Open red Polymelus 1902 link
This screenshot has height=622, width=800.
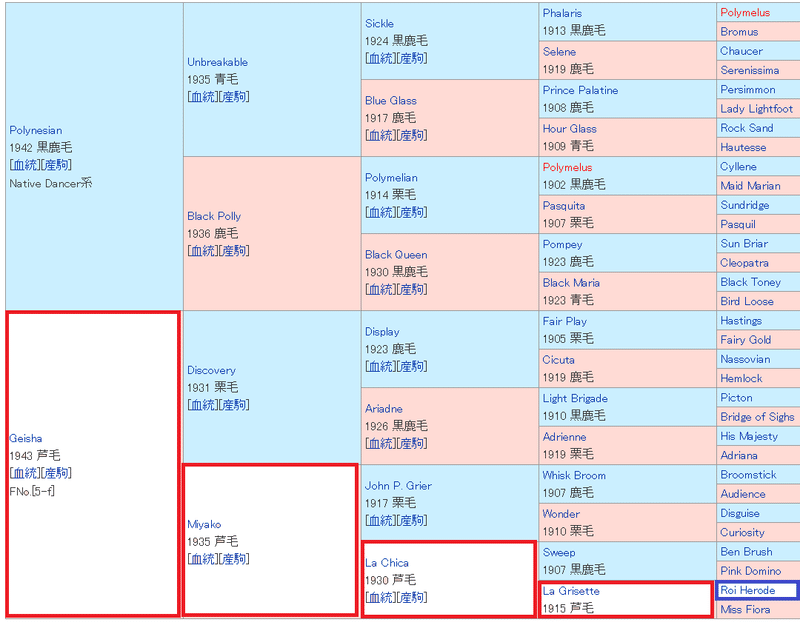click(x=567, y=167)
